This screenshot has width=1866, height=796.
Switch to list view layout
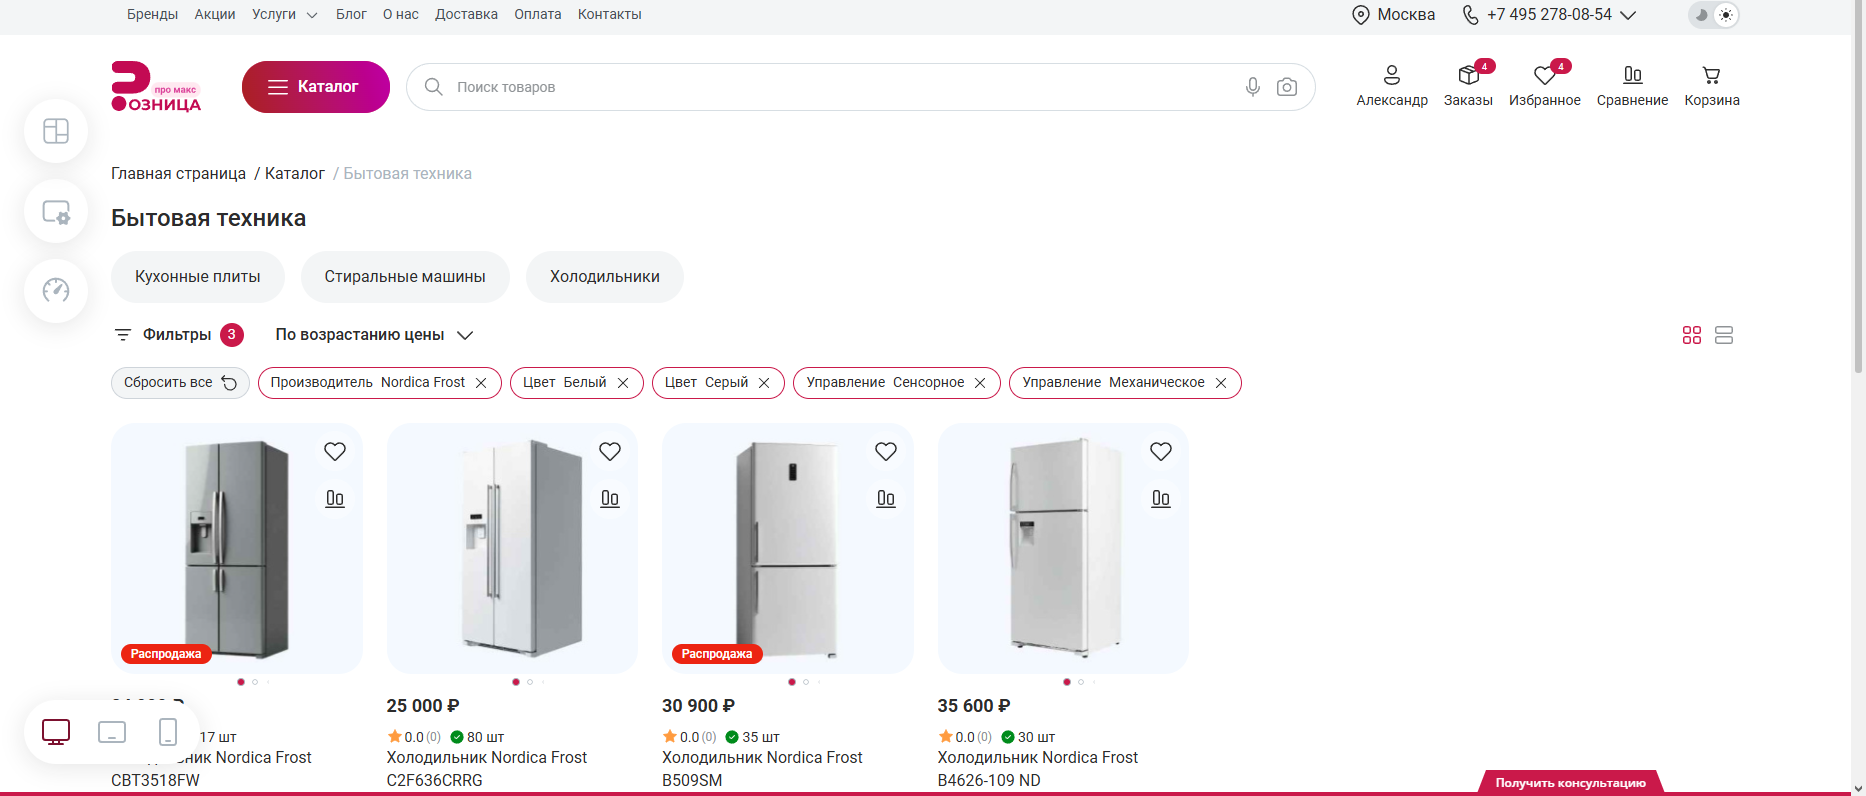[x=1724, y=335]
